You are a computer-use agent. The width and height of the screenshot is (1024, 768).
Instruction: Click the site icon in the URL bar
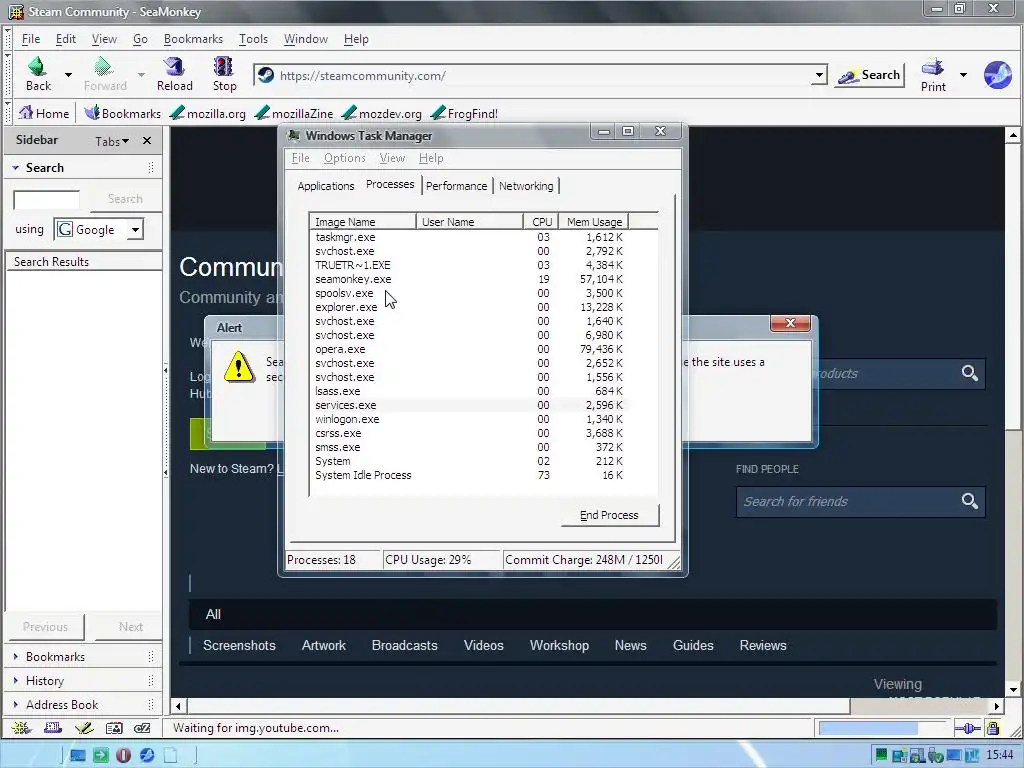tap(265, 75)
